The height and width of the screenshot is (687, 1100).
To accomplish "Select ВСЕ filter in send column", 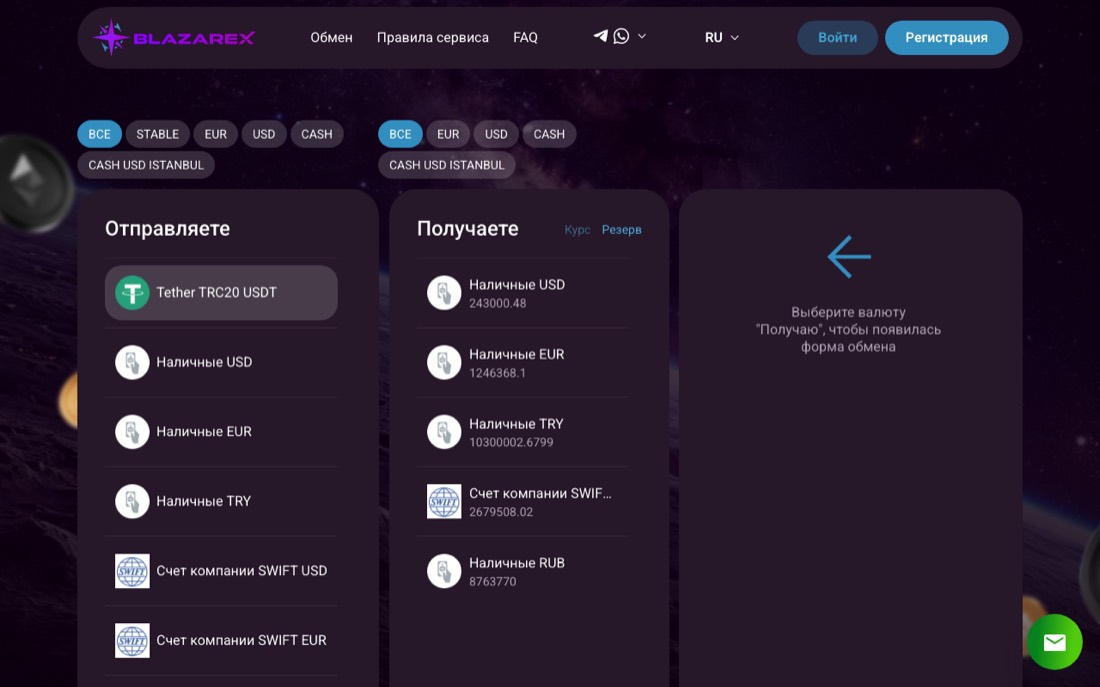I will coord(100,134).
